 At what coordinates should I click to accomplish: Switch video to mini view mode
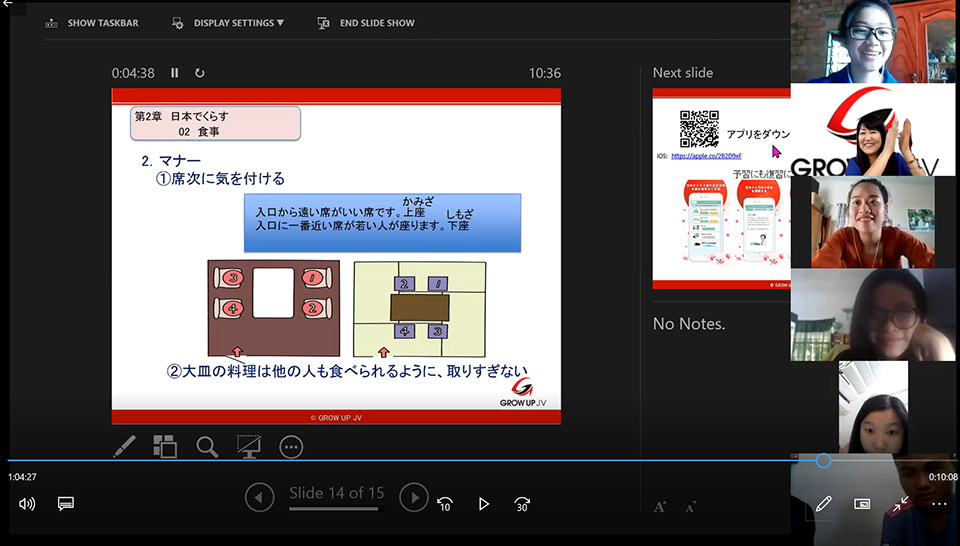tap(861, 504)
